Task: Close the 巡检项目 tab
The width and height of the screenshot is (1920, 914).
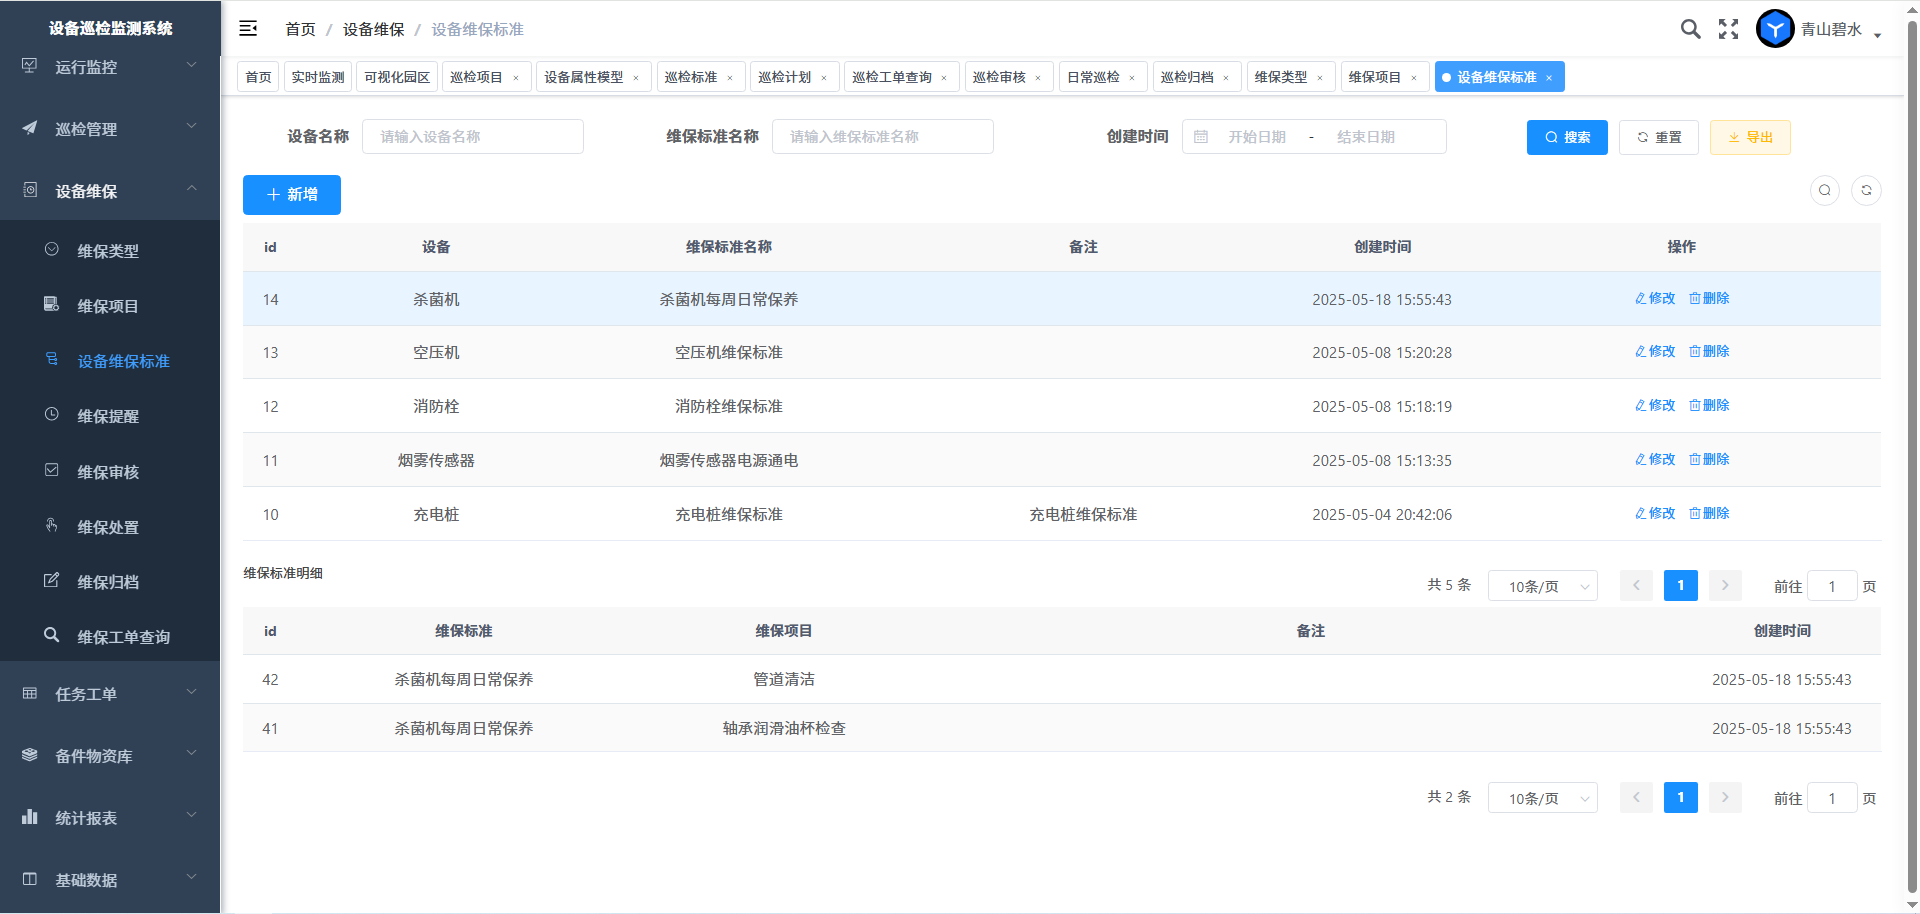Action: (x=516, y=78)
